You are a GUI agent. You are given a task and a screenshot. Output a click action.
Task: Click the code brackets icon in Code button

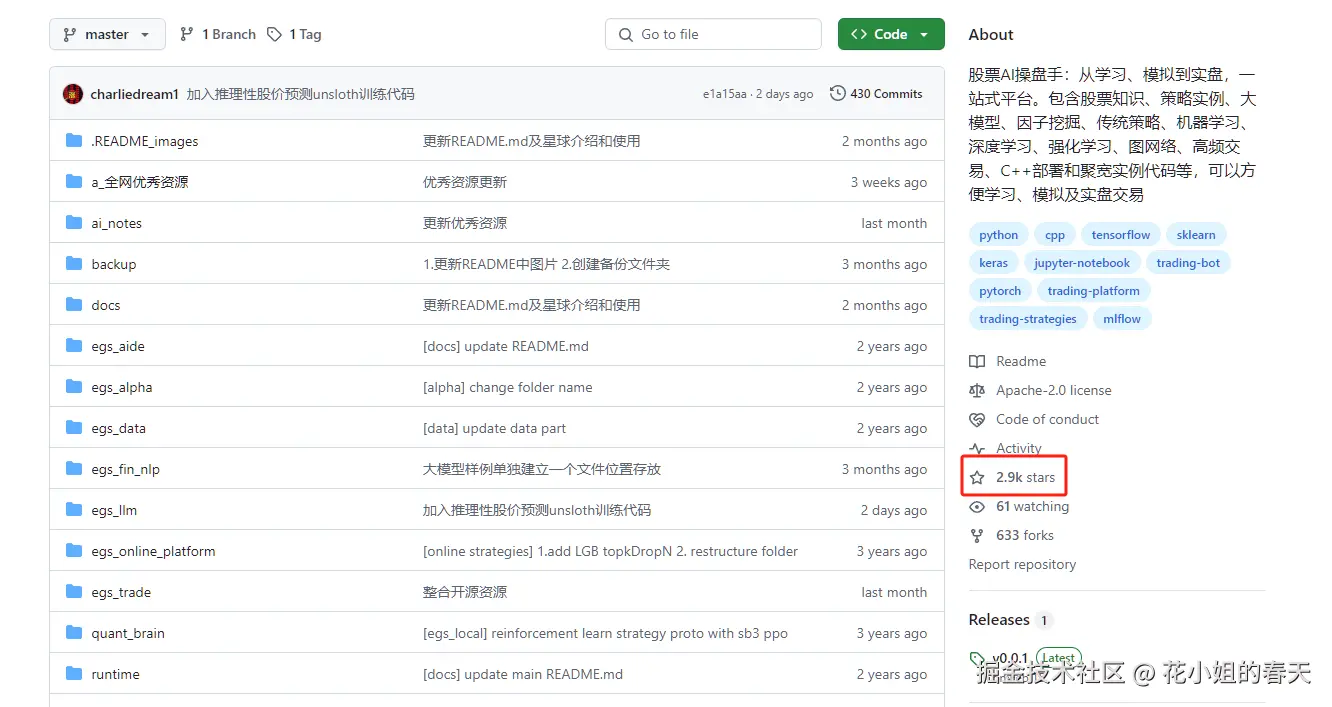tap(858, 34)
